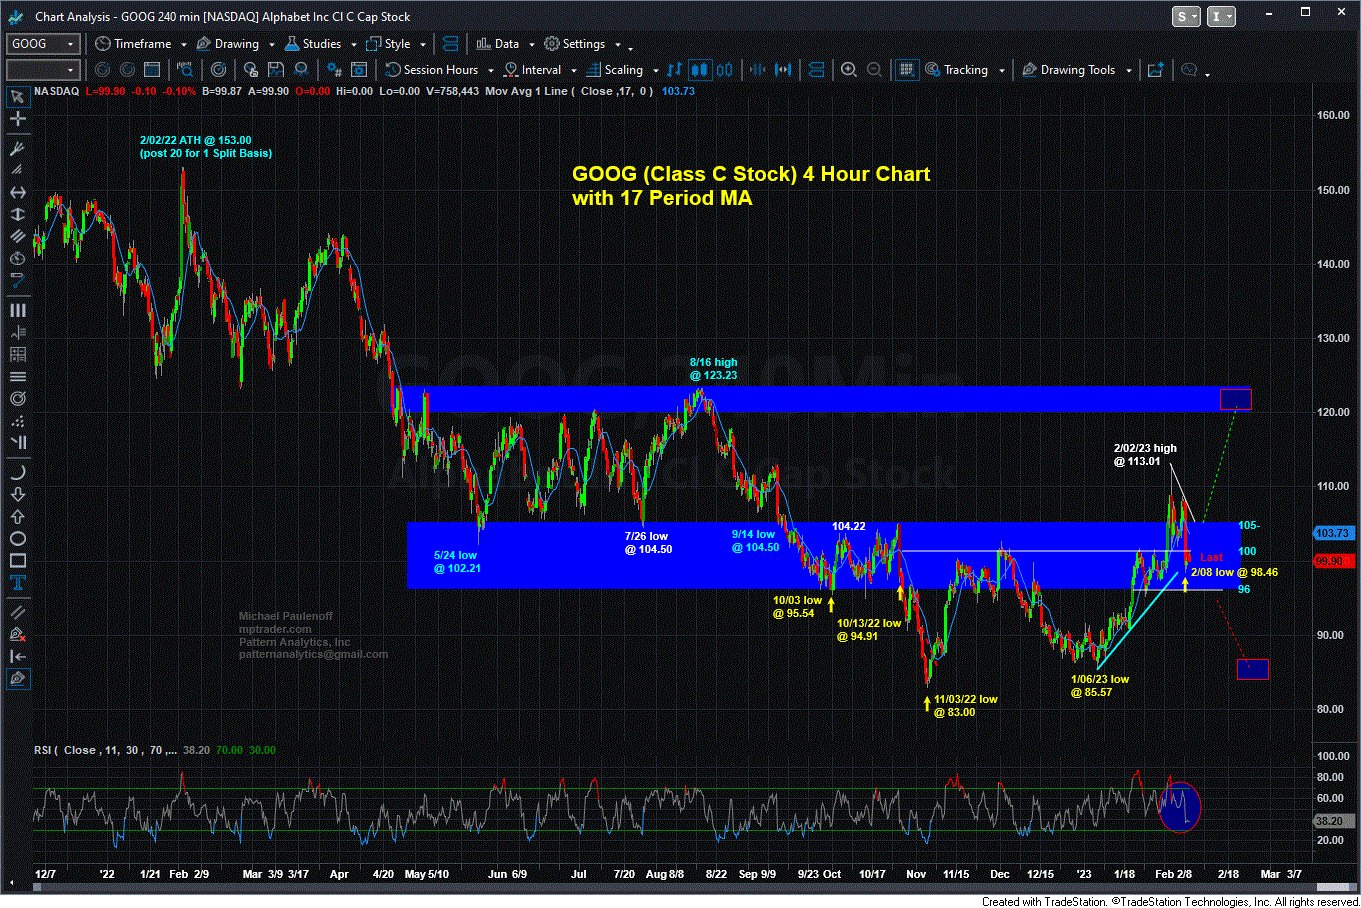1361x908 pixels.
Task: Select the crosshair cursor tool
Action: 17,119
